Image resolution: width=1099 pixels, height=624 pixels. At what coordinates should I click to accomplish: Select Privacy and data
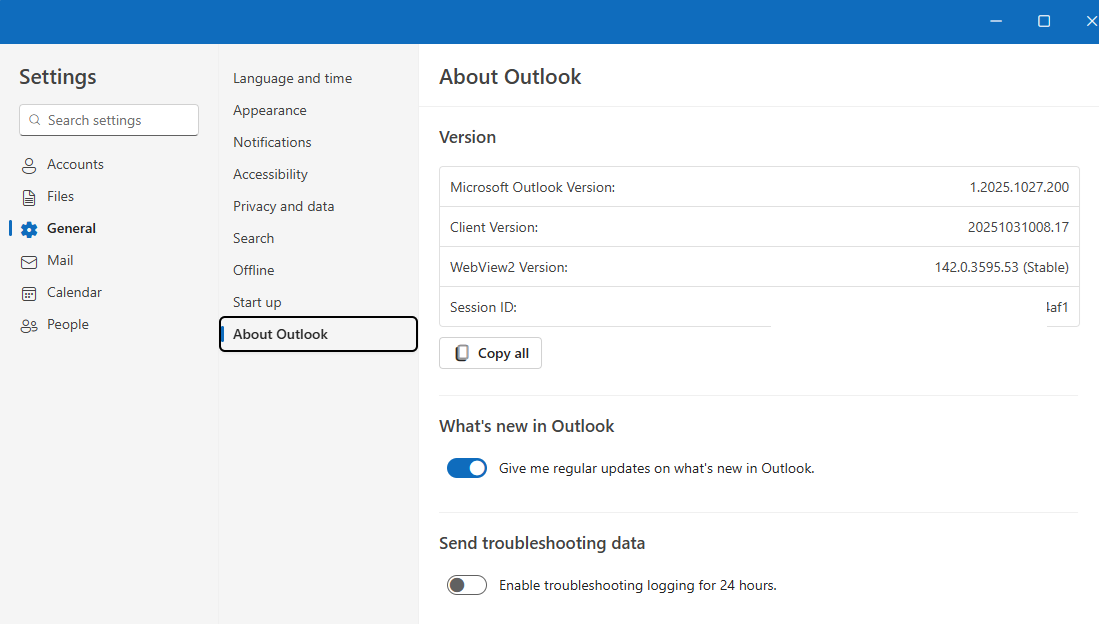click(x=283, y=207)
